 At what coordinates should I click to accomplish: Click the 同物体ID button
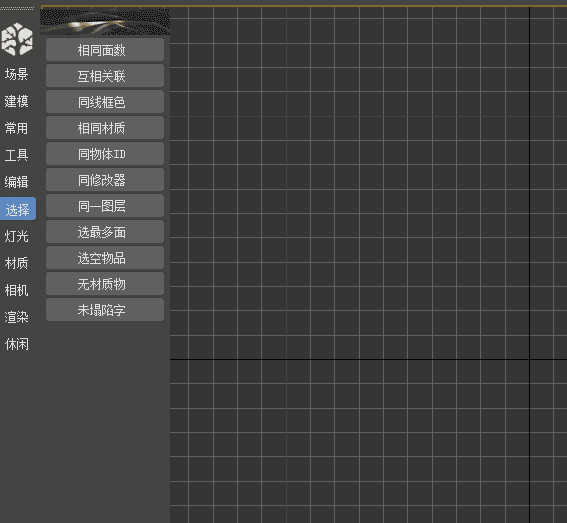point(105,154)
